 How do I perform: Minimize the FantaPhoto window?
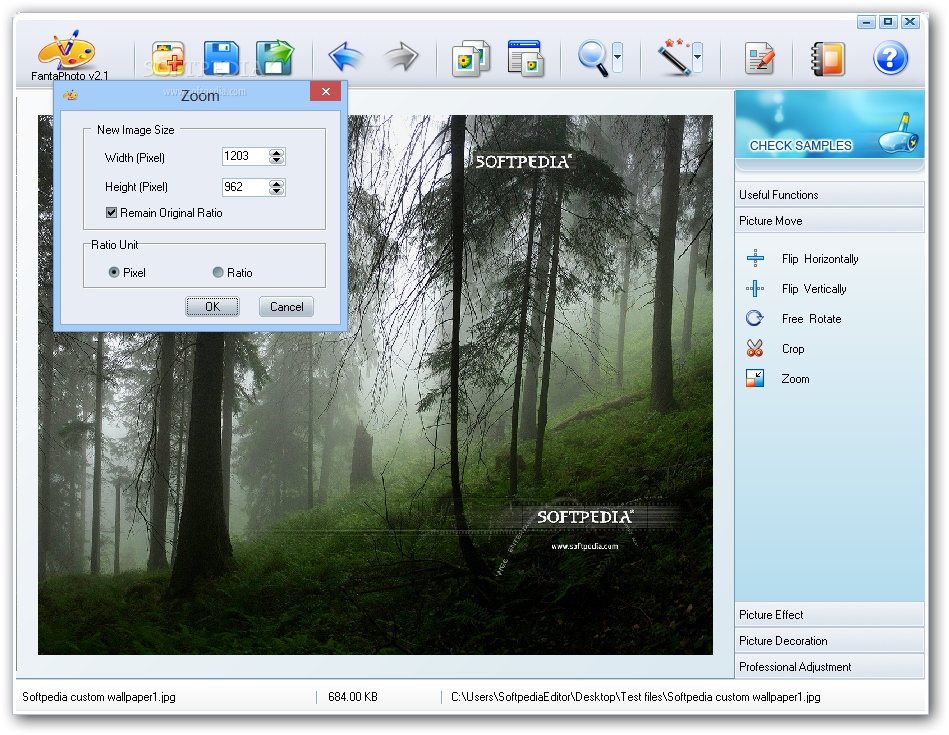coord(866,22)
